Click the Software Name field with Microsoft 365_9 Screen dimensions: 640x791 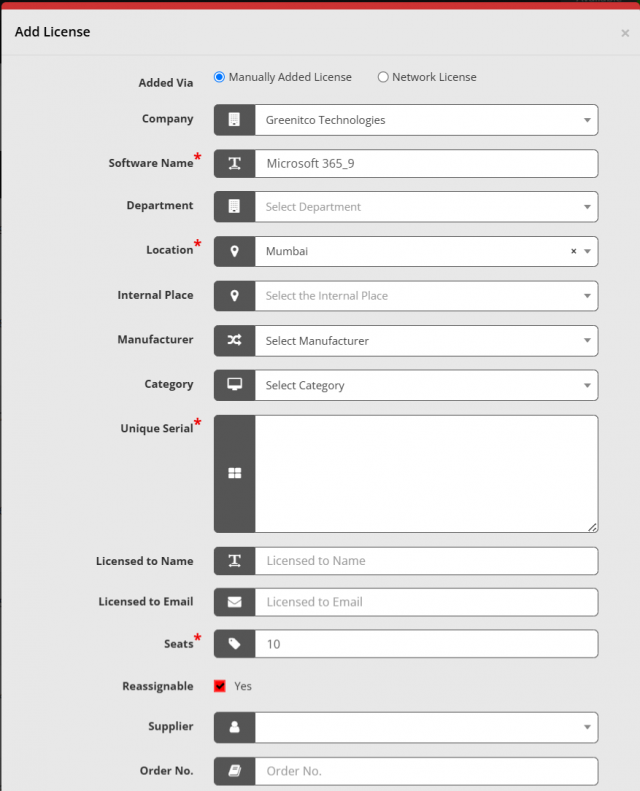pyautogui.click(x=426, y=163)
